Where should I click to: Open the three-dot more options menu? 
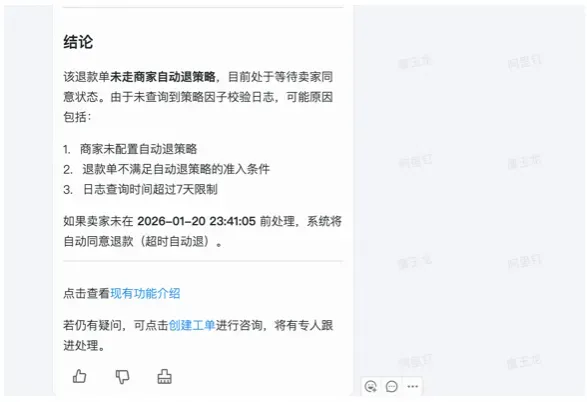pos(413,386)
